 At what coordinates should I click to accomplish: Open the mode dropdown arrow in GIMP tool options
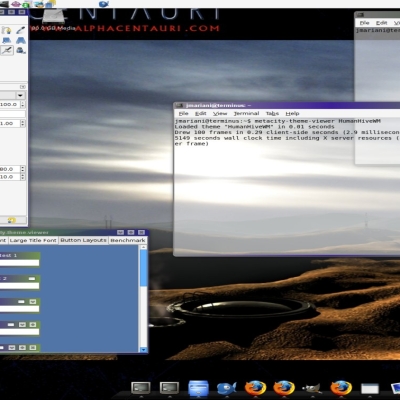[20, 96]
